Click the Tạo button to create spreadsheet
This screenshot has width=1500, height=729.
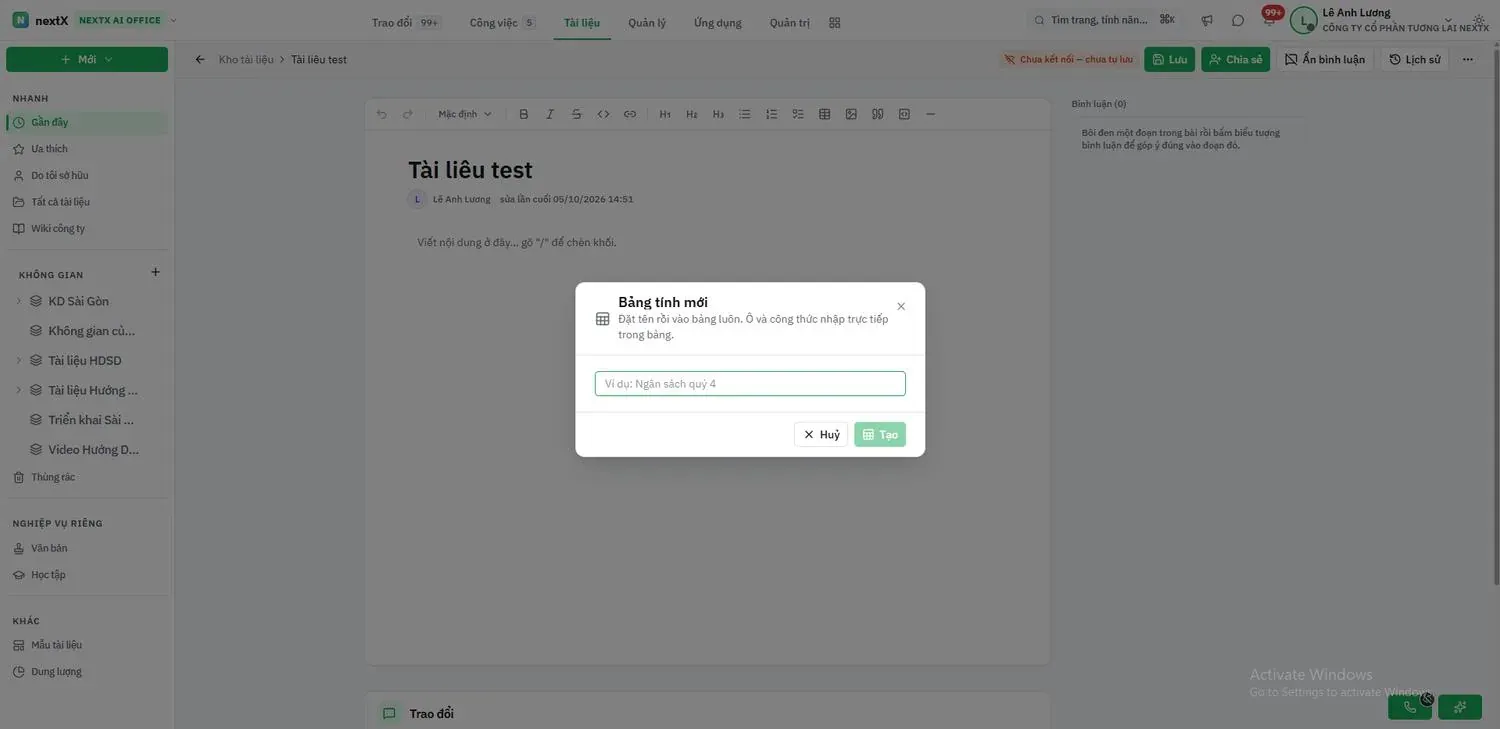[x=880, y=435]
